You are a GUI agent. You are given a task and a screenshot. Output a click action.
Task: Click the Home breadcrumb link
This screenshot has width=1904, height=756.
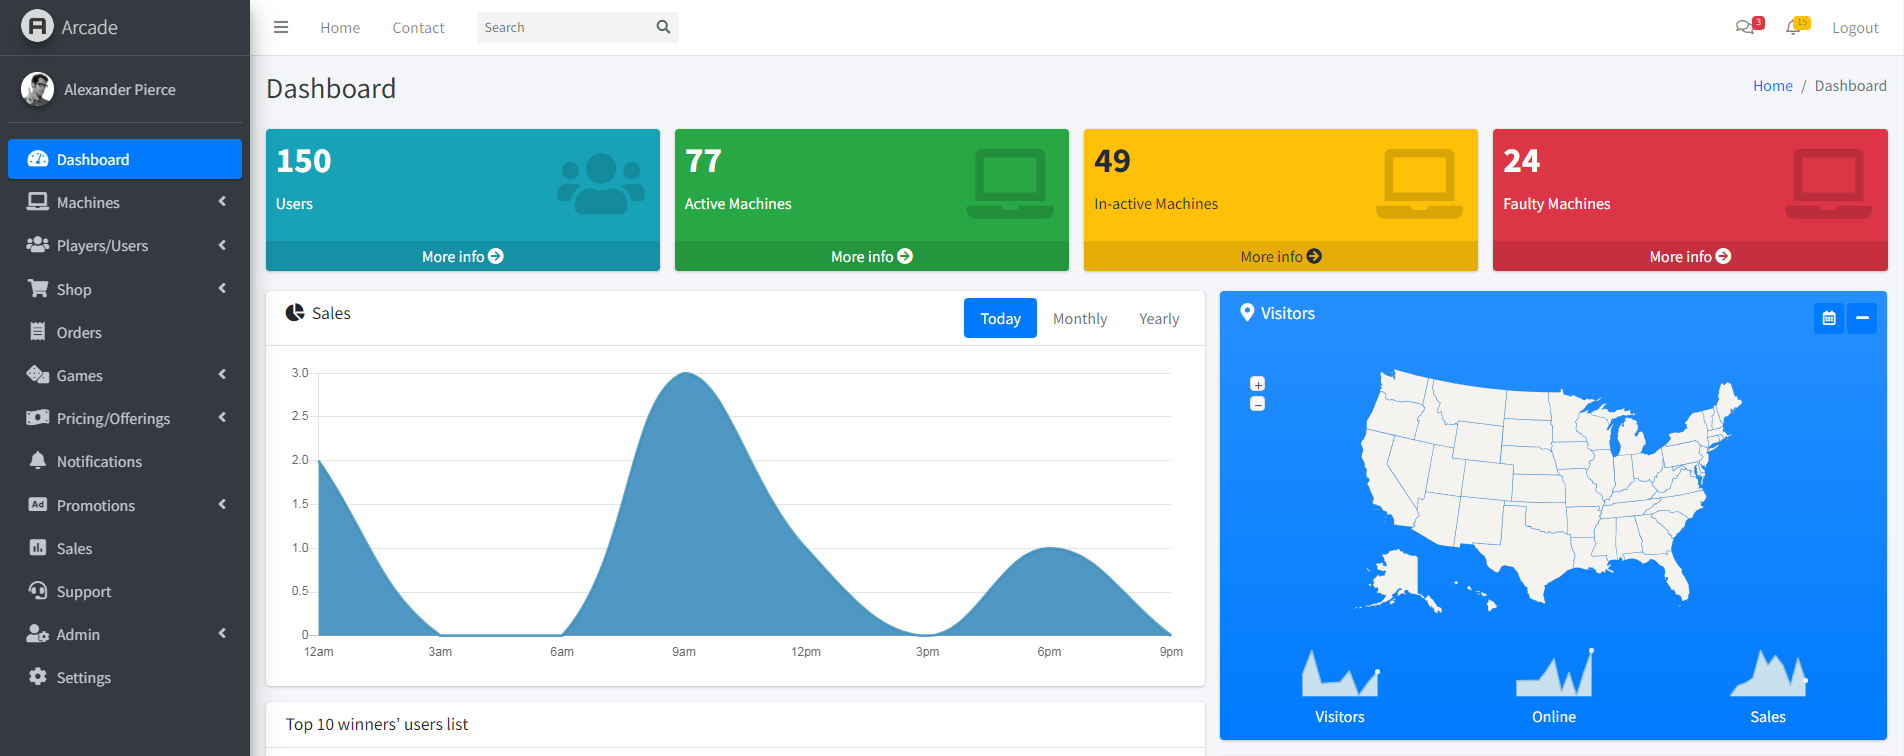(1773, 86)
